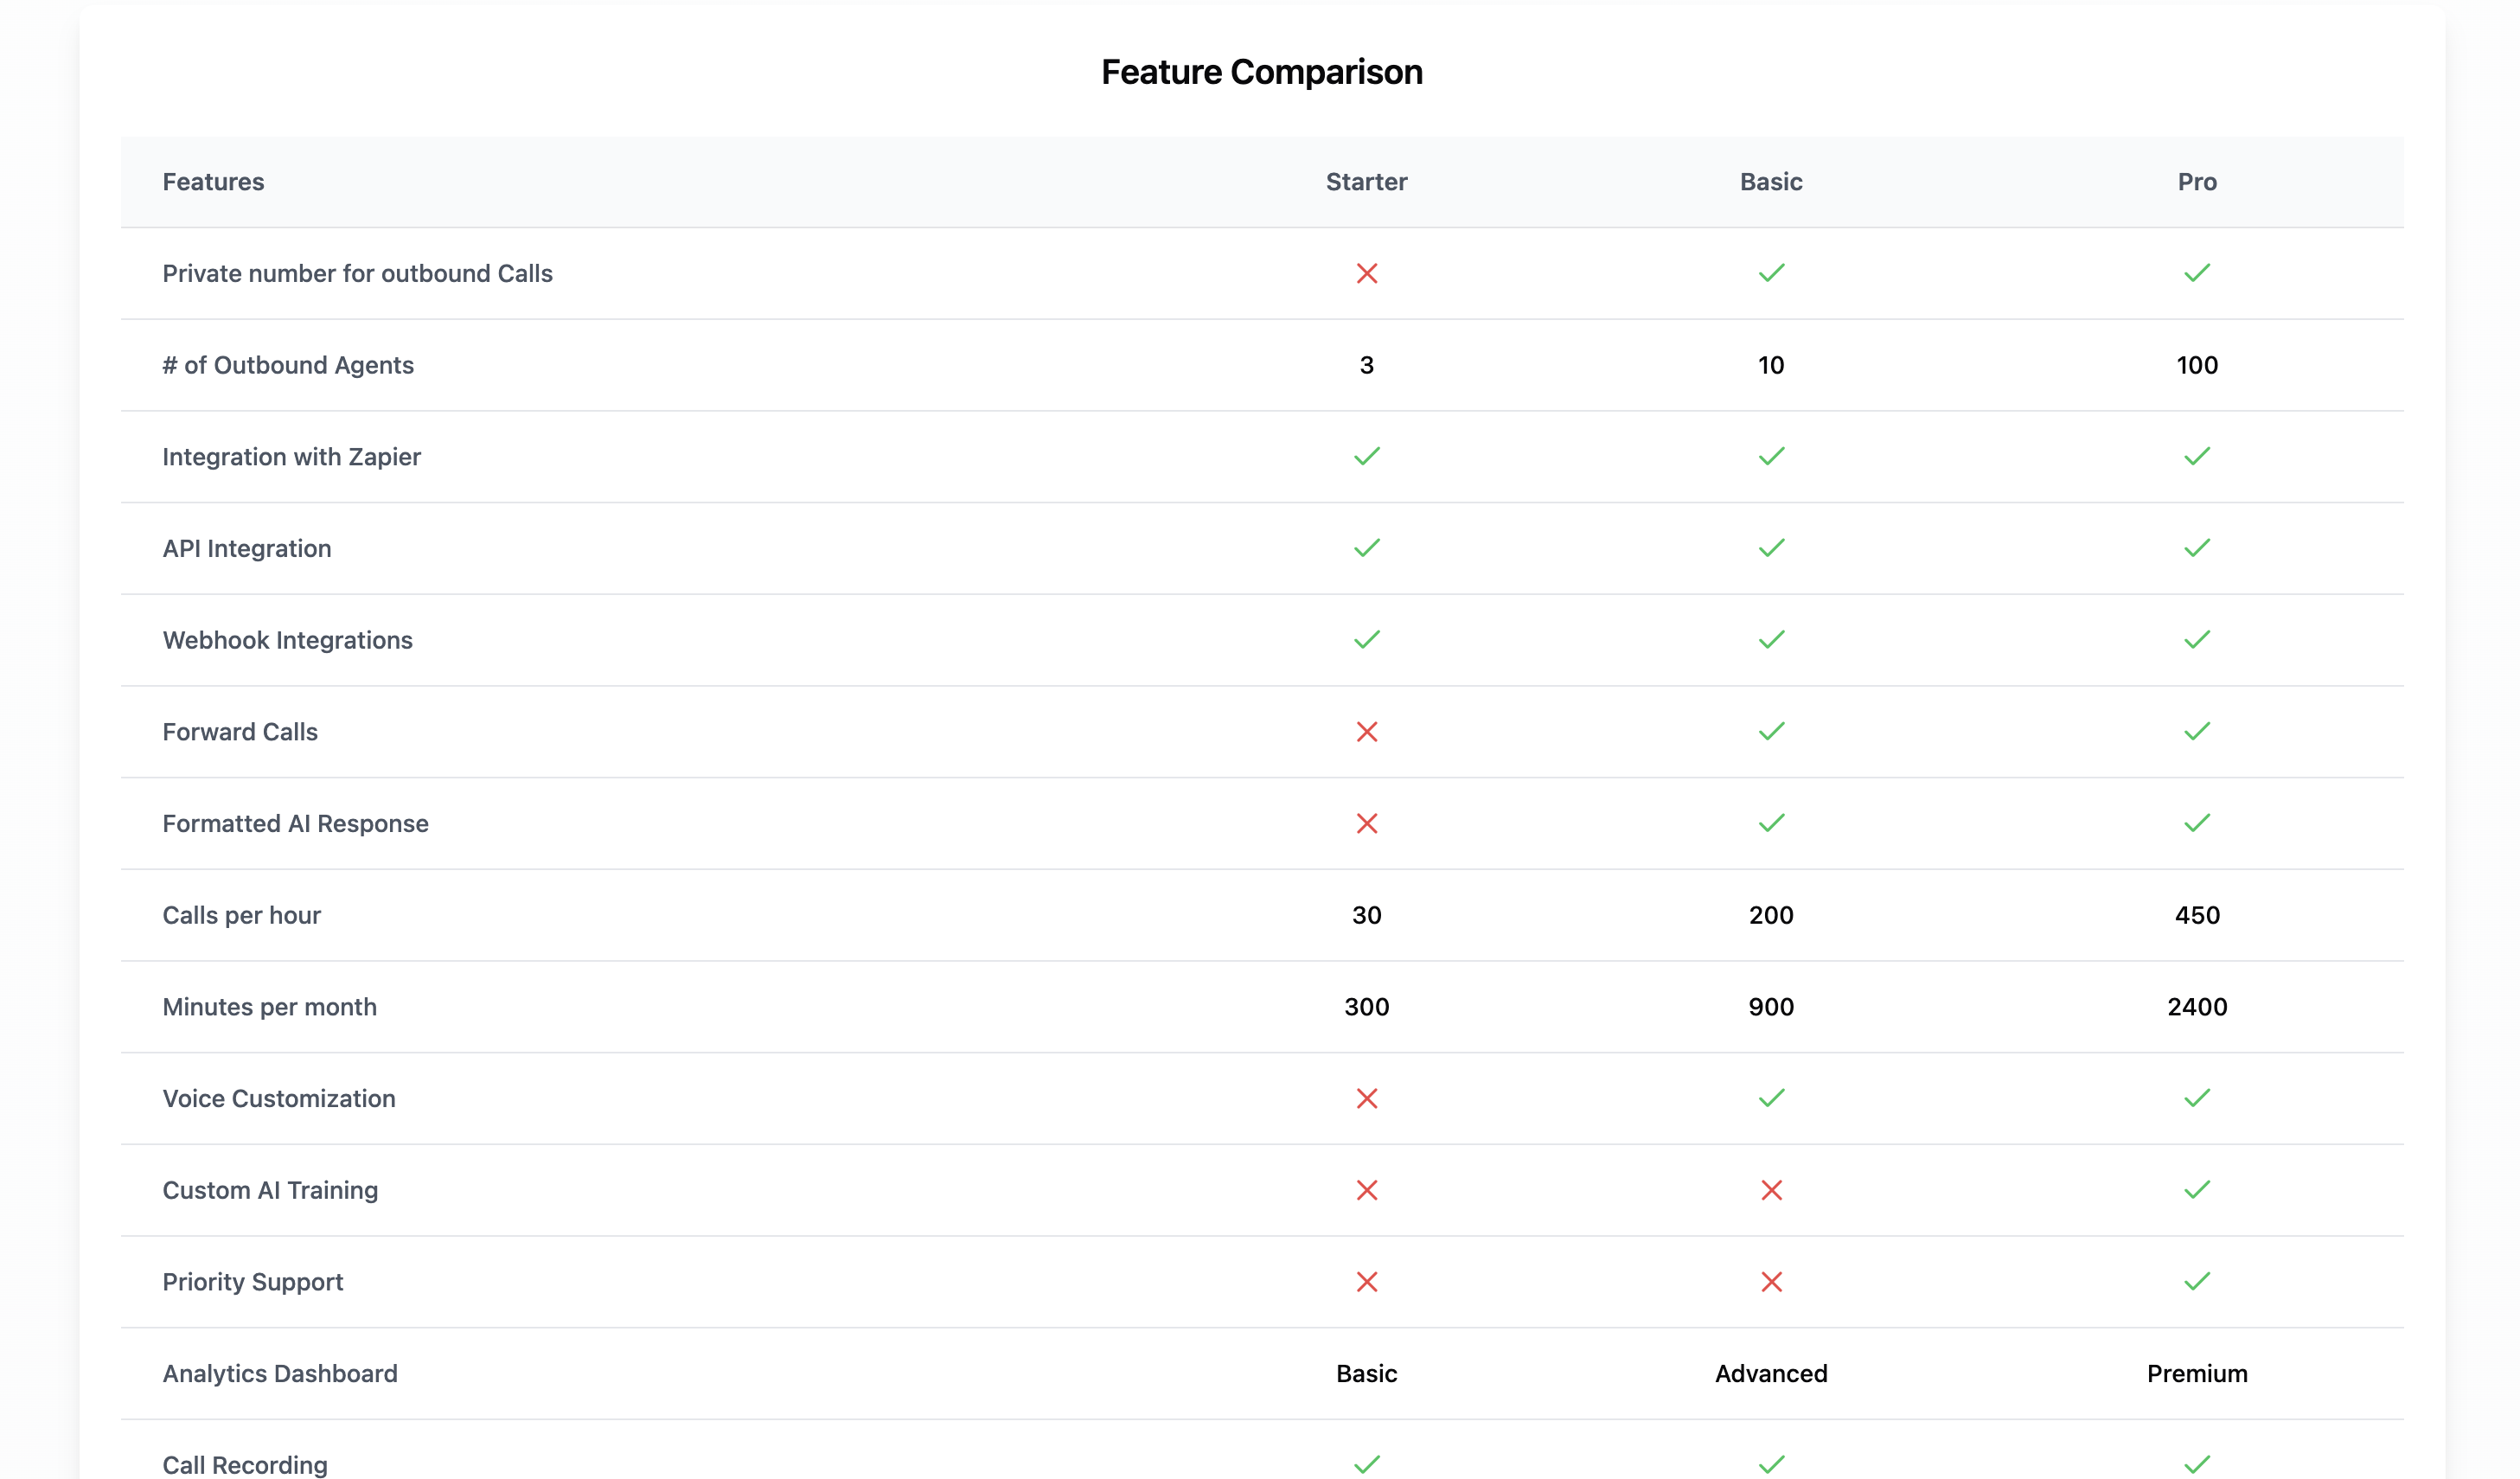
Task: Click the Calls per hour row label
Action: 241,915
